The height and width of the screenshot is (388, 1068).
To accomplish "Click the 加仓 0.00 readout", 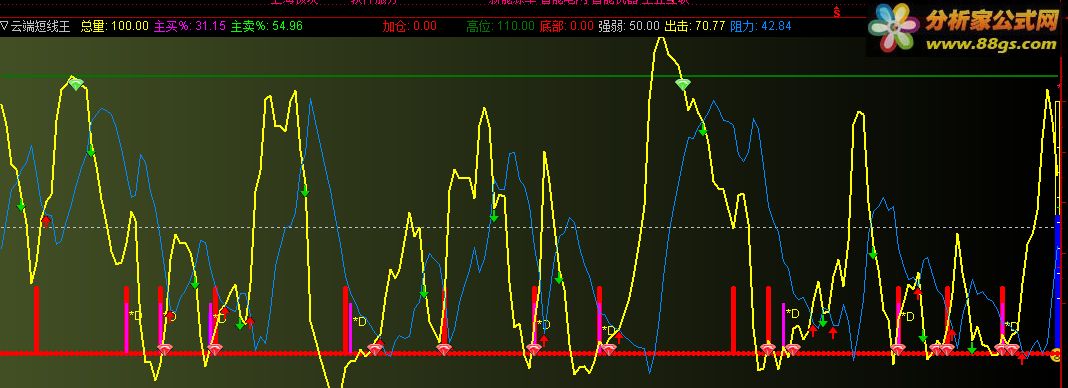I will click(409, 27).
